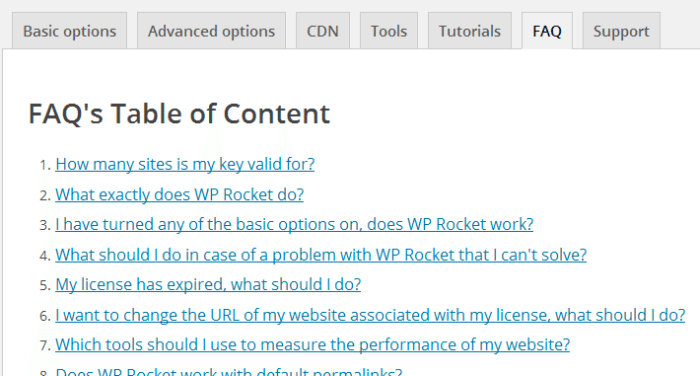Select the FAQ tab
The image size is (700, 376).
[x=547, y=31]
